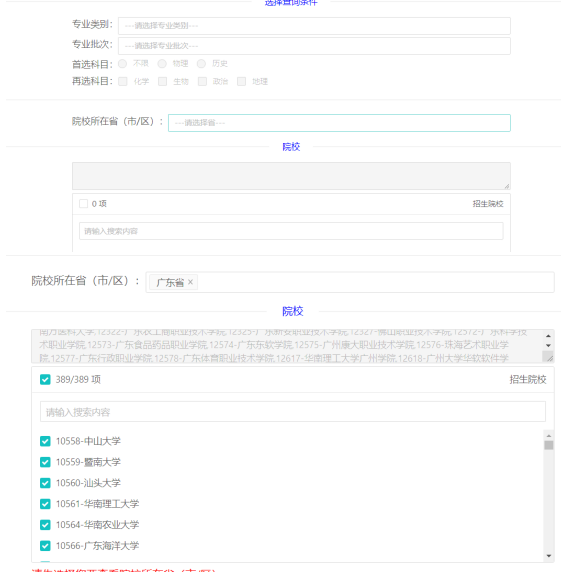
Task: Click up arrow of selected-schools textarea scrollbar
Action: click(x=548, y=336)
